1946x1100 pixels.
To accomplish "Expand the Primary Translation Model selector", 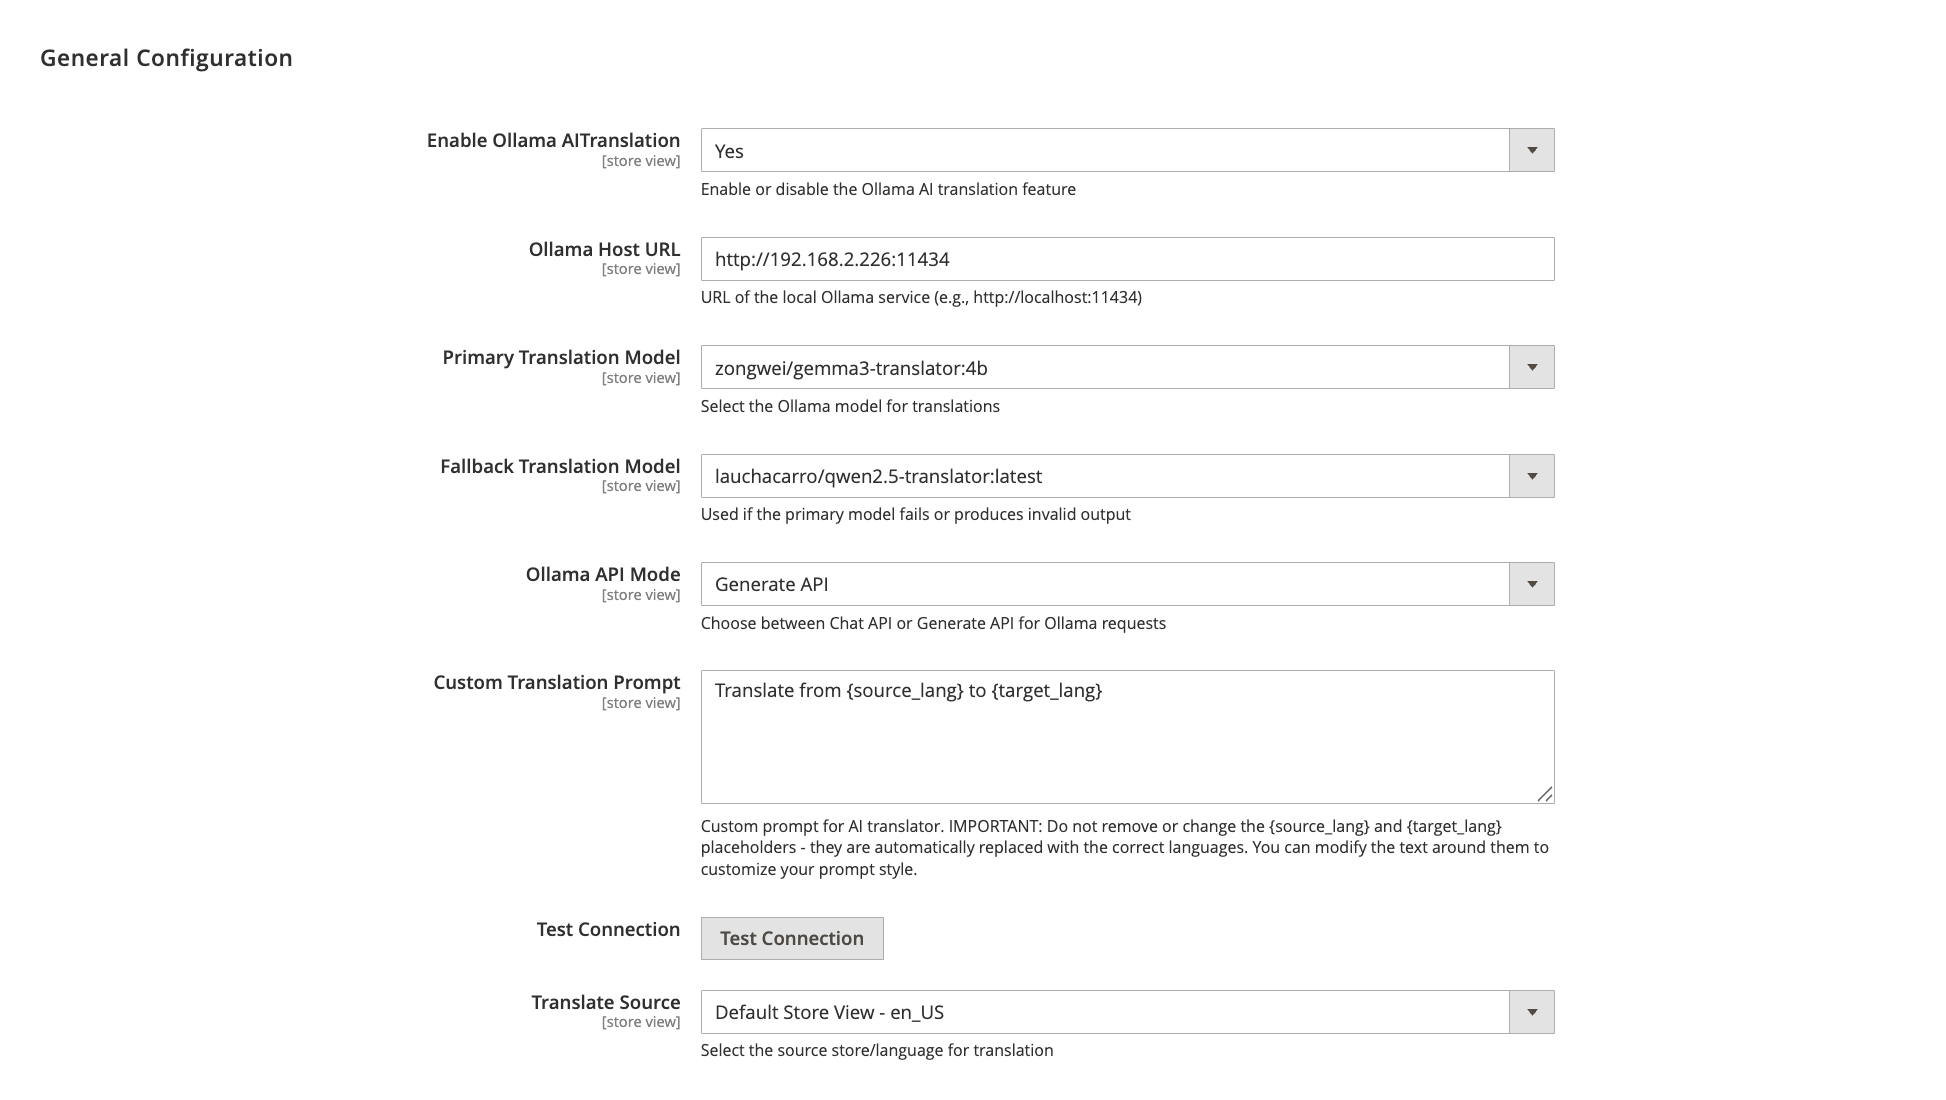I will tap(1126, 368).
